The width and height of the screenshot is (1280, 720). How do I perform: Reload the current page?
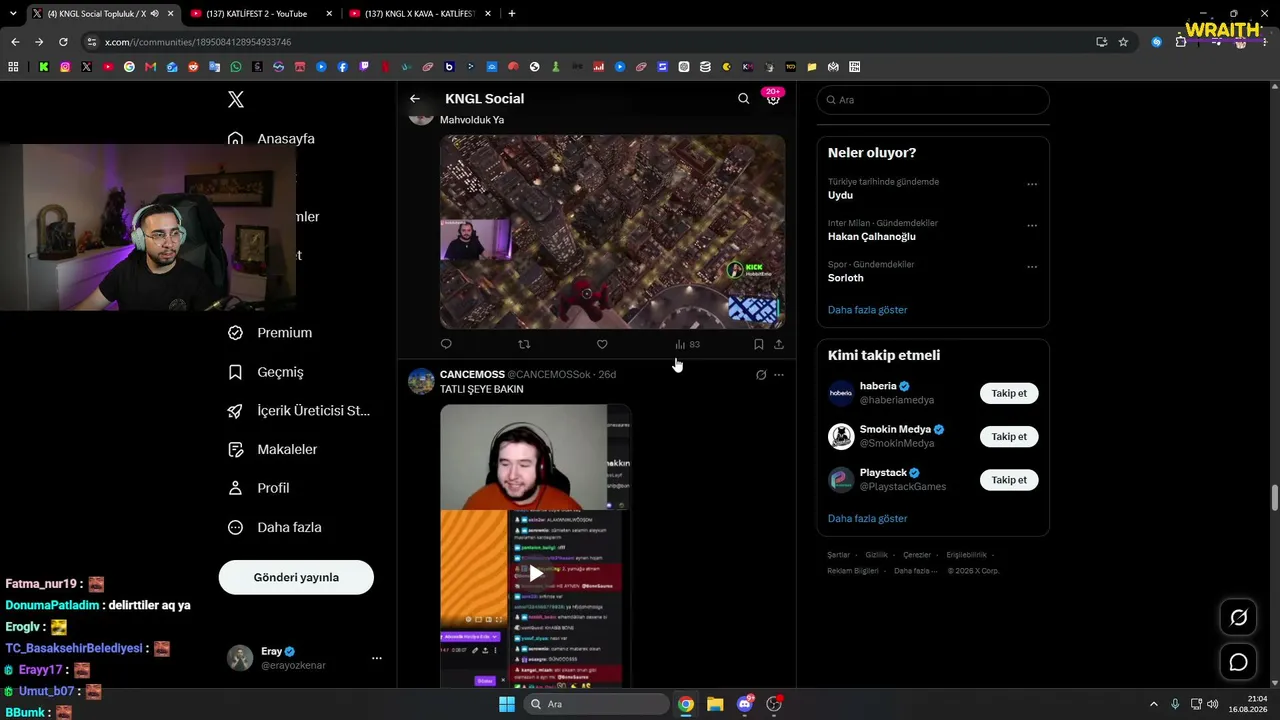tap(63, 42)
